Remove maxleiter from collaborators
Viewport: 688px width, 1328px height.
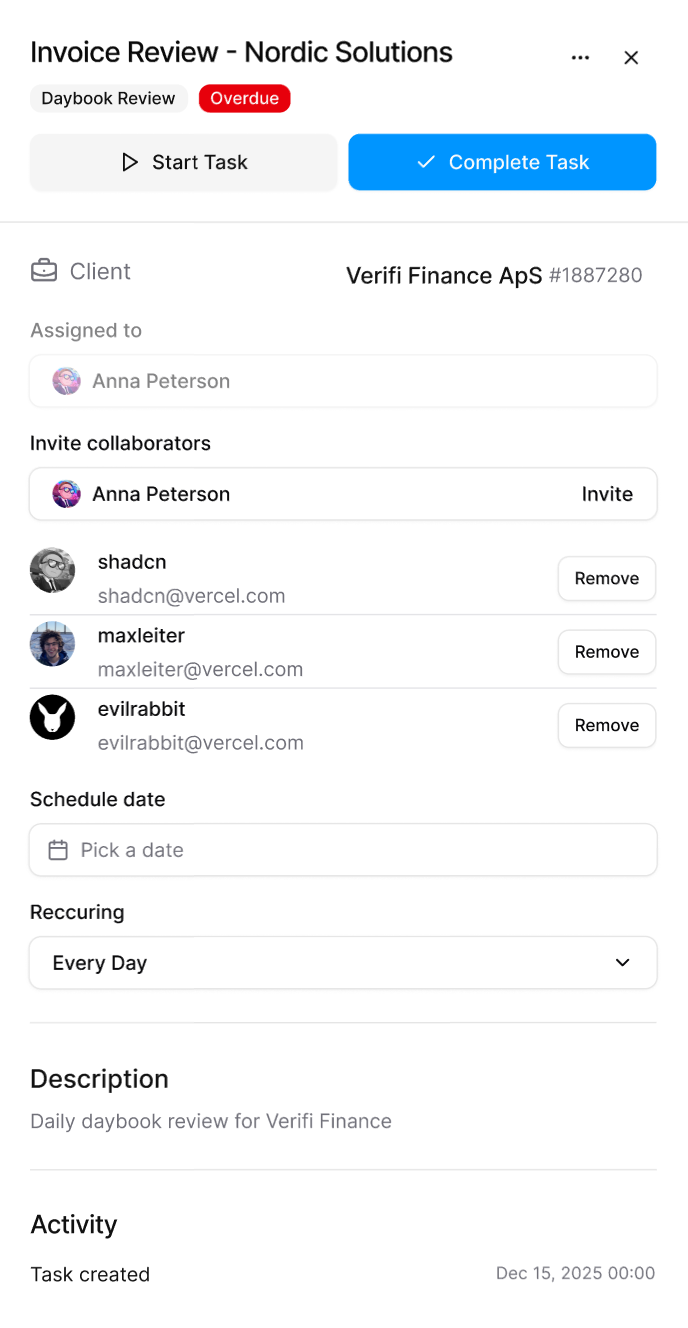606,652
